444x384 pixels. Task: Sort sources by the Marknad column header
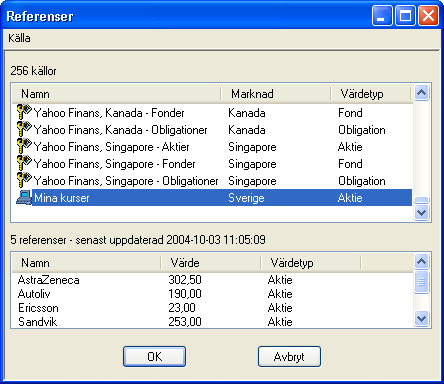[x=276, y=94]
